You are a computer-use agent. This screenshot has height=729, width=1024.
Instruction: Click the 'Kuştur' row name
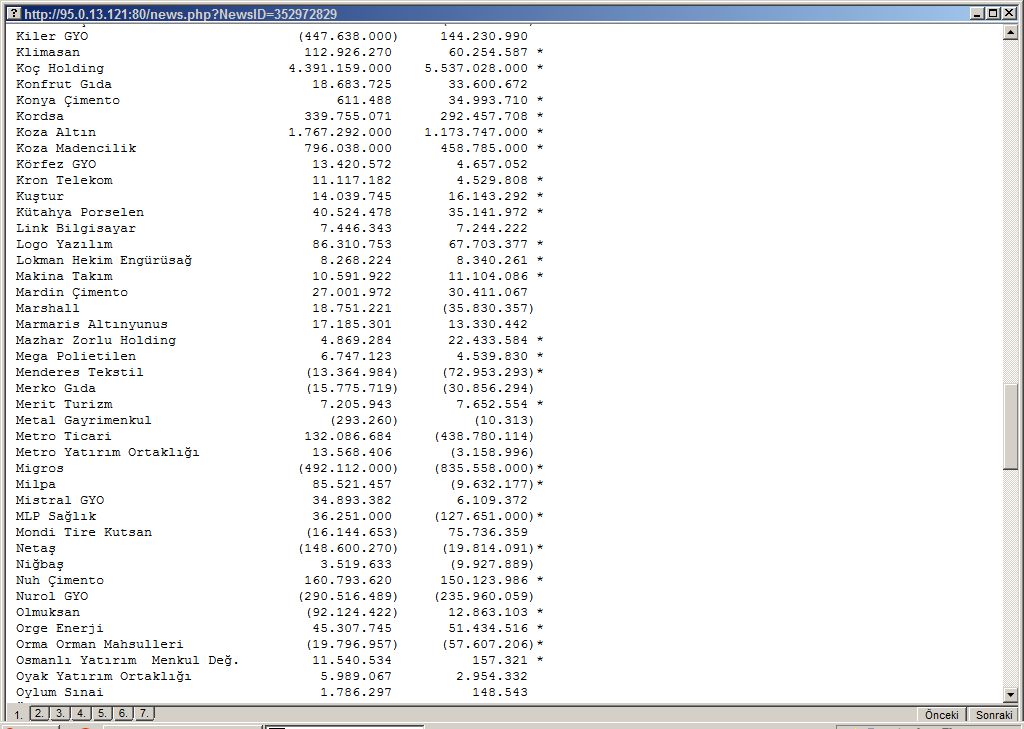tap(40, 197)
